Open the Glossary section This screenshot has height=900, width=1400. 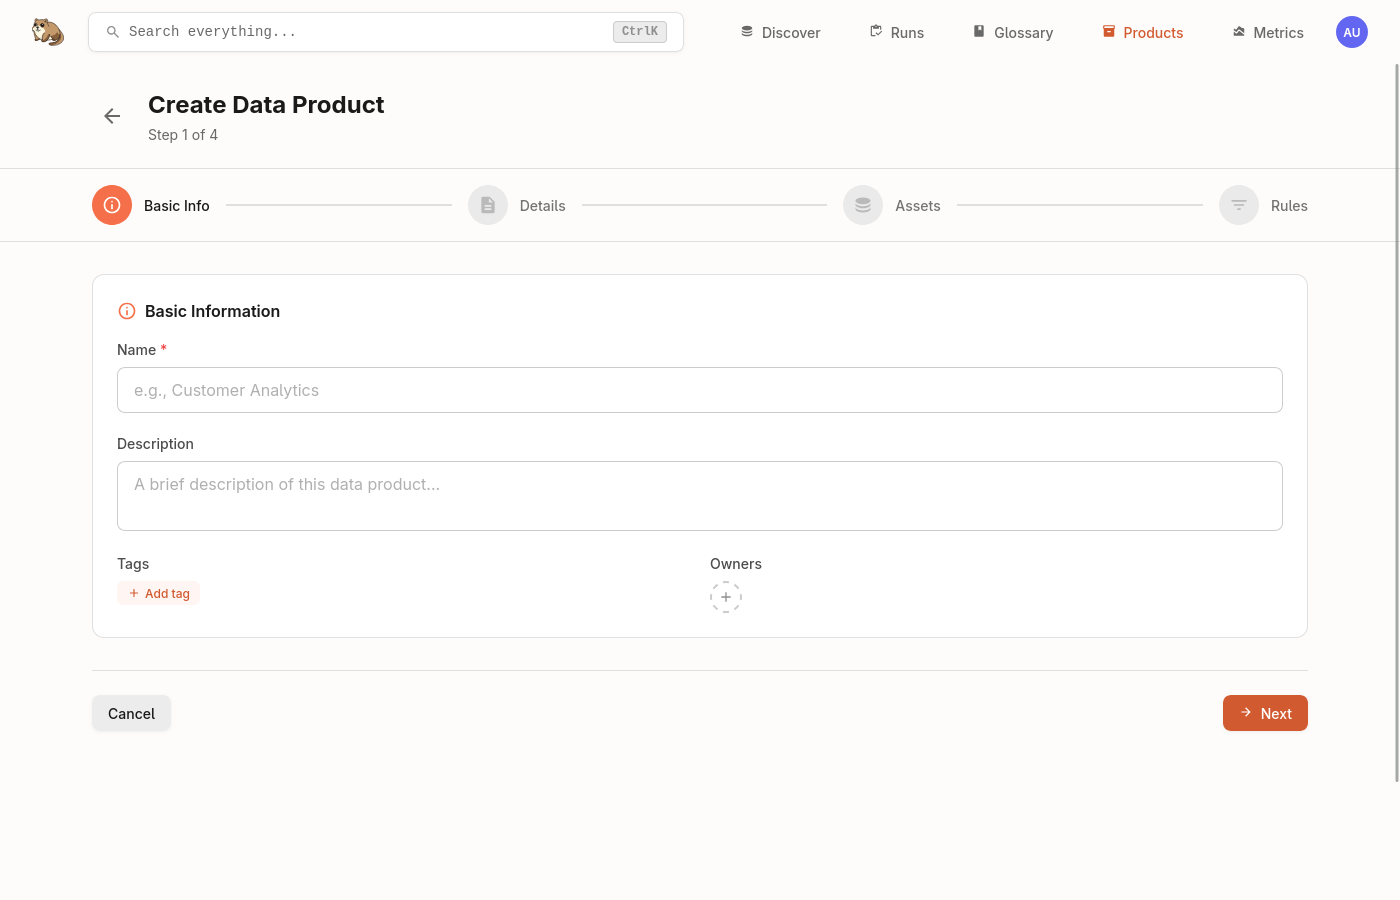[x=1012, y=32]
